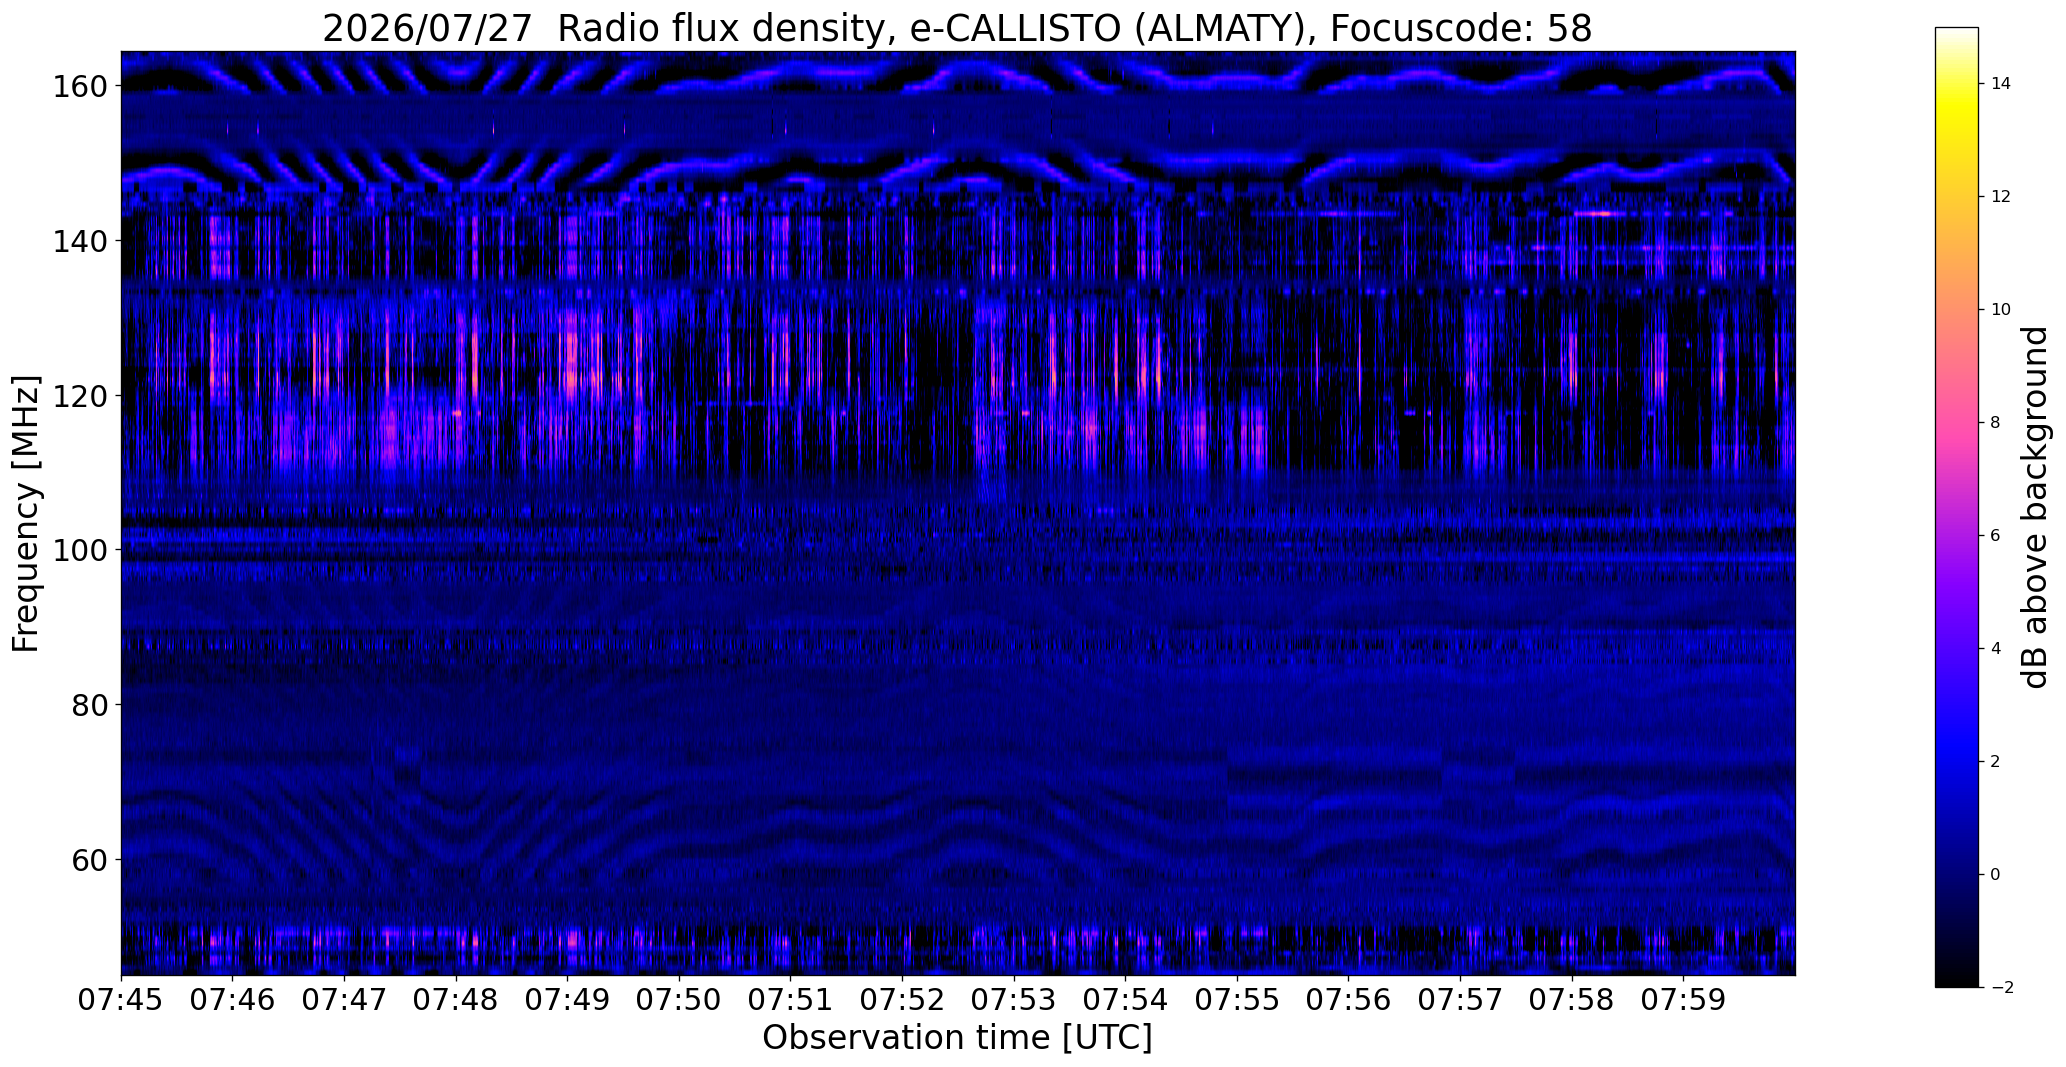Click the 80 MHz frequency tick label

coord(90,705)
